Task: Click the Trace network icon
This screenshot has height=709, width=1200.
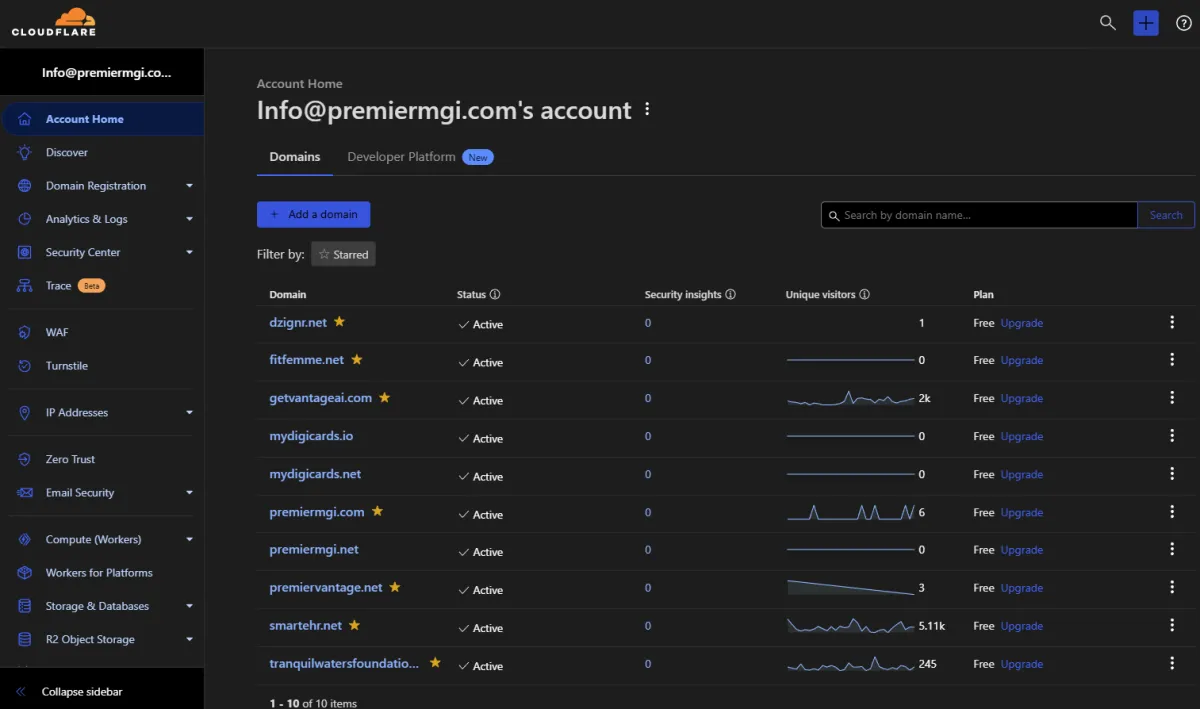Action: [25, 286]
